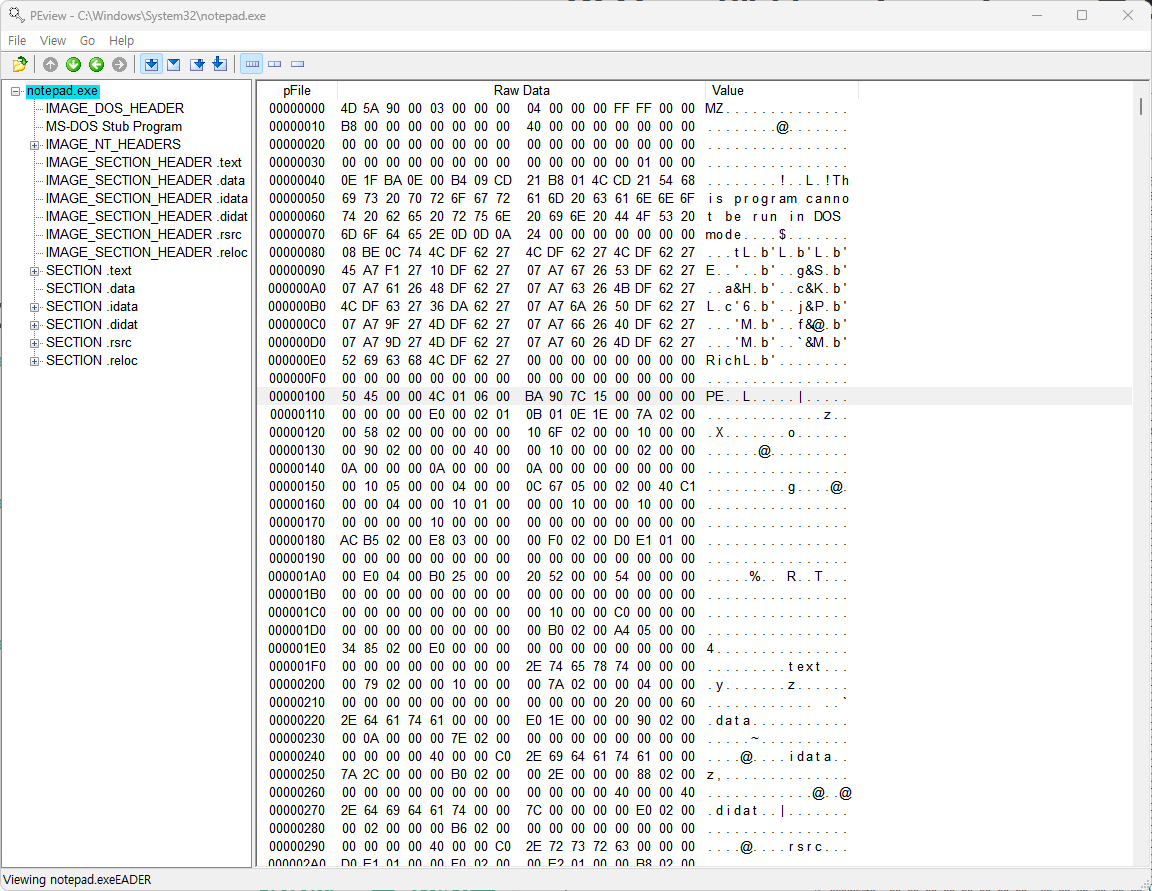This screenshot has height=891, width=1152.
Task: Click offset 00000000 in pFile column
Action: click(x=297, y=109)
